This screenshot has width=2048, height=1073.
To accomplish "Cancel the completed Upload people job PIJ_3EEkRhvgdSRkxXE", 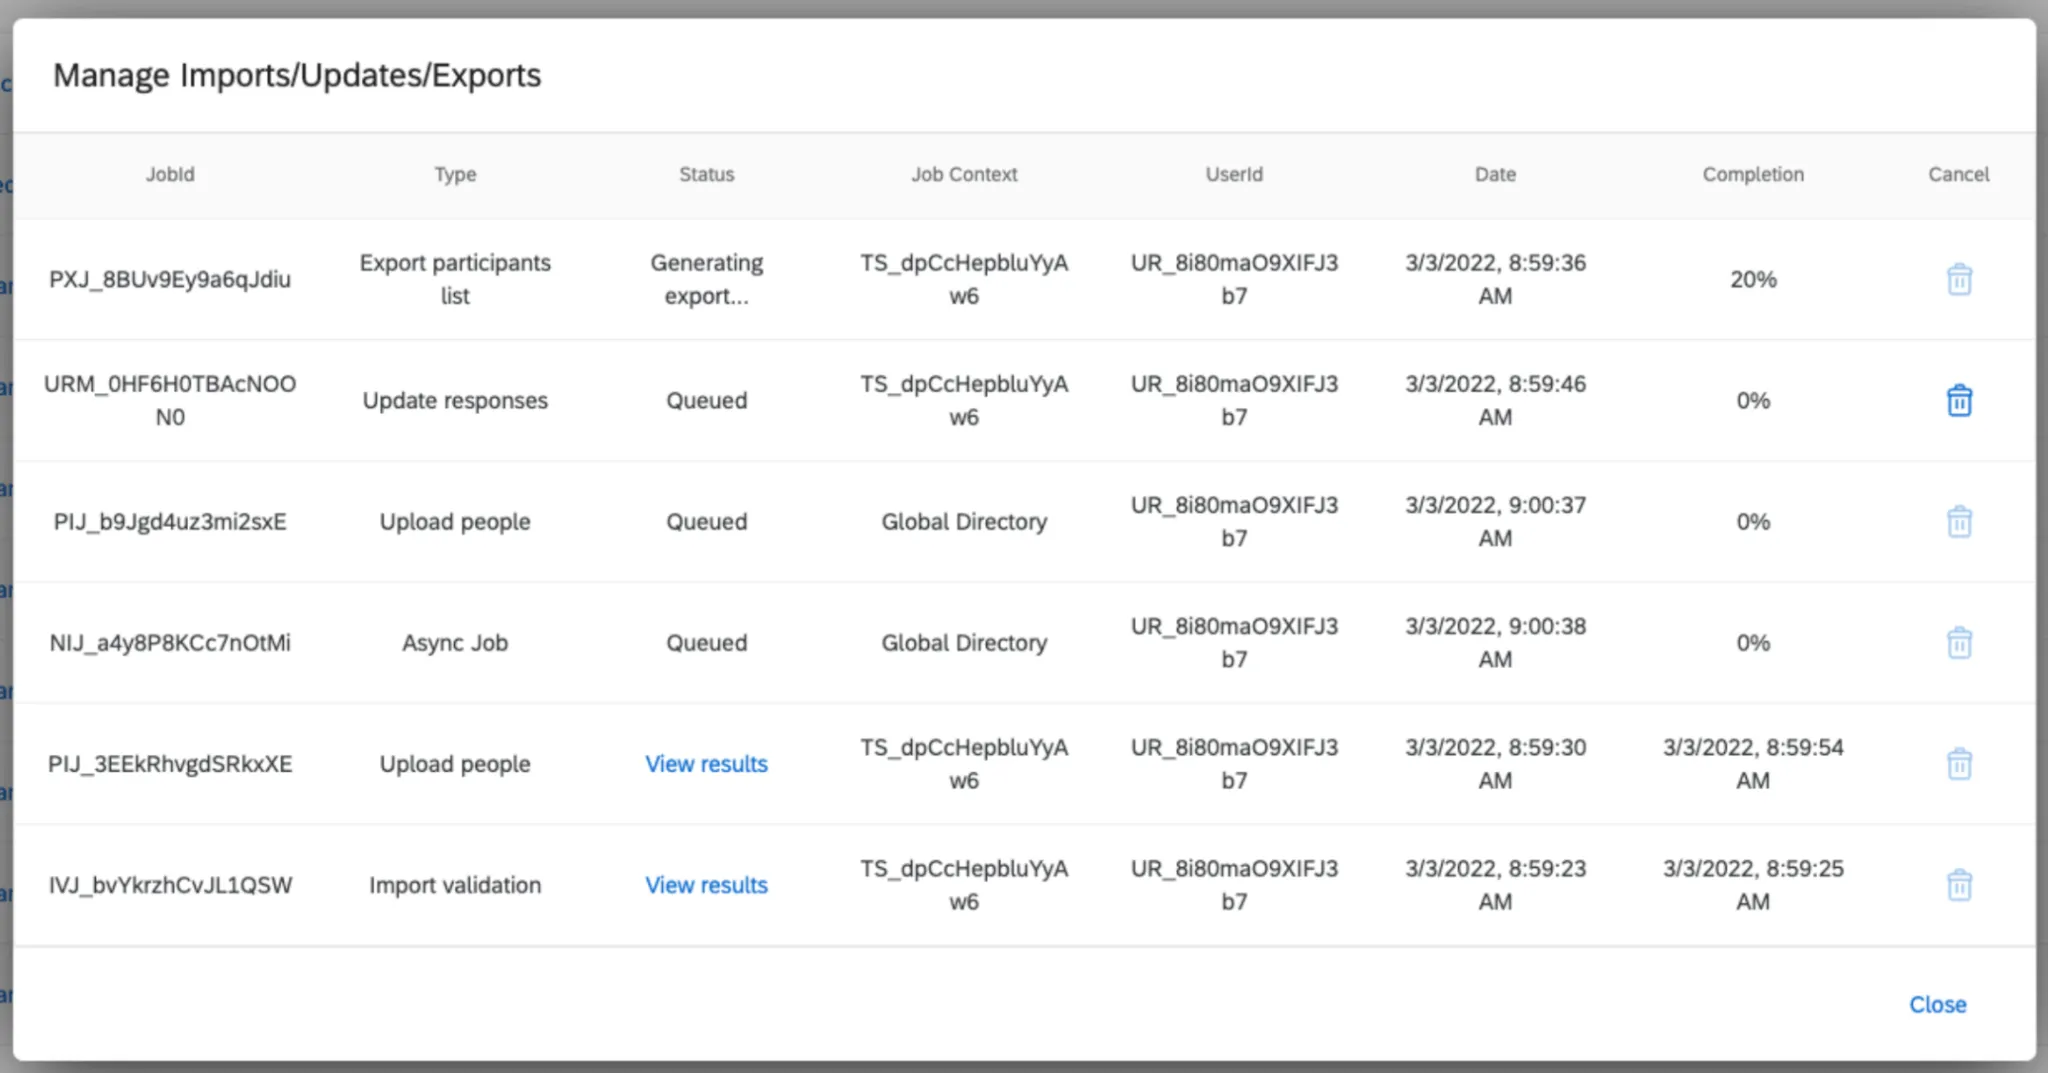I will point(1959,763).
